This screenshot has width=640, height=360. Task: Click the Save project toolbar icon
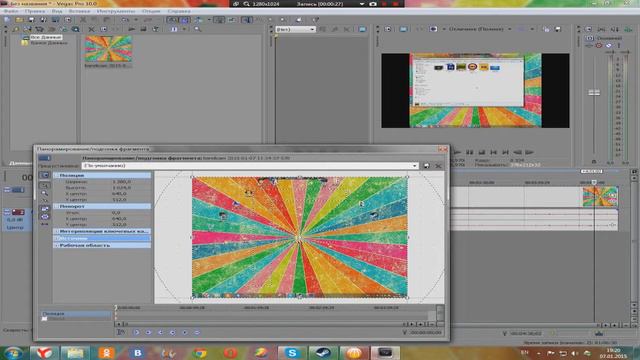click(x=31, y=20)
